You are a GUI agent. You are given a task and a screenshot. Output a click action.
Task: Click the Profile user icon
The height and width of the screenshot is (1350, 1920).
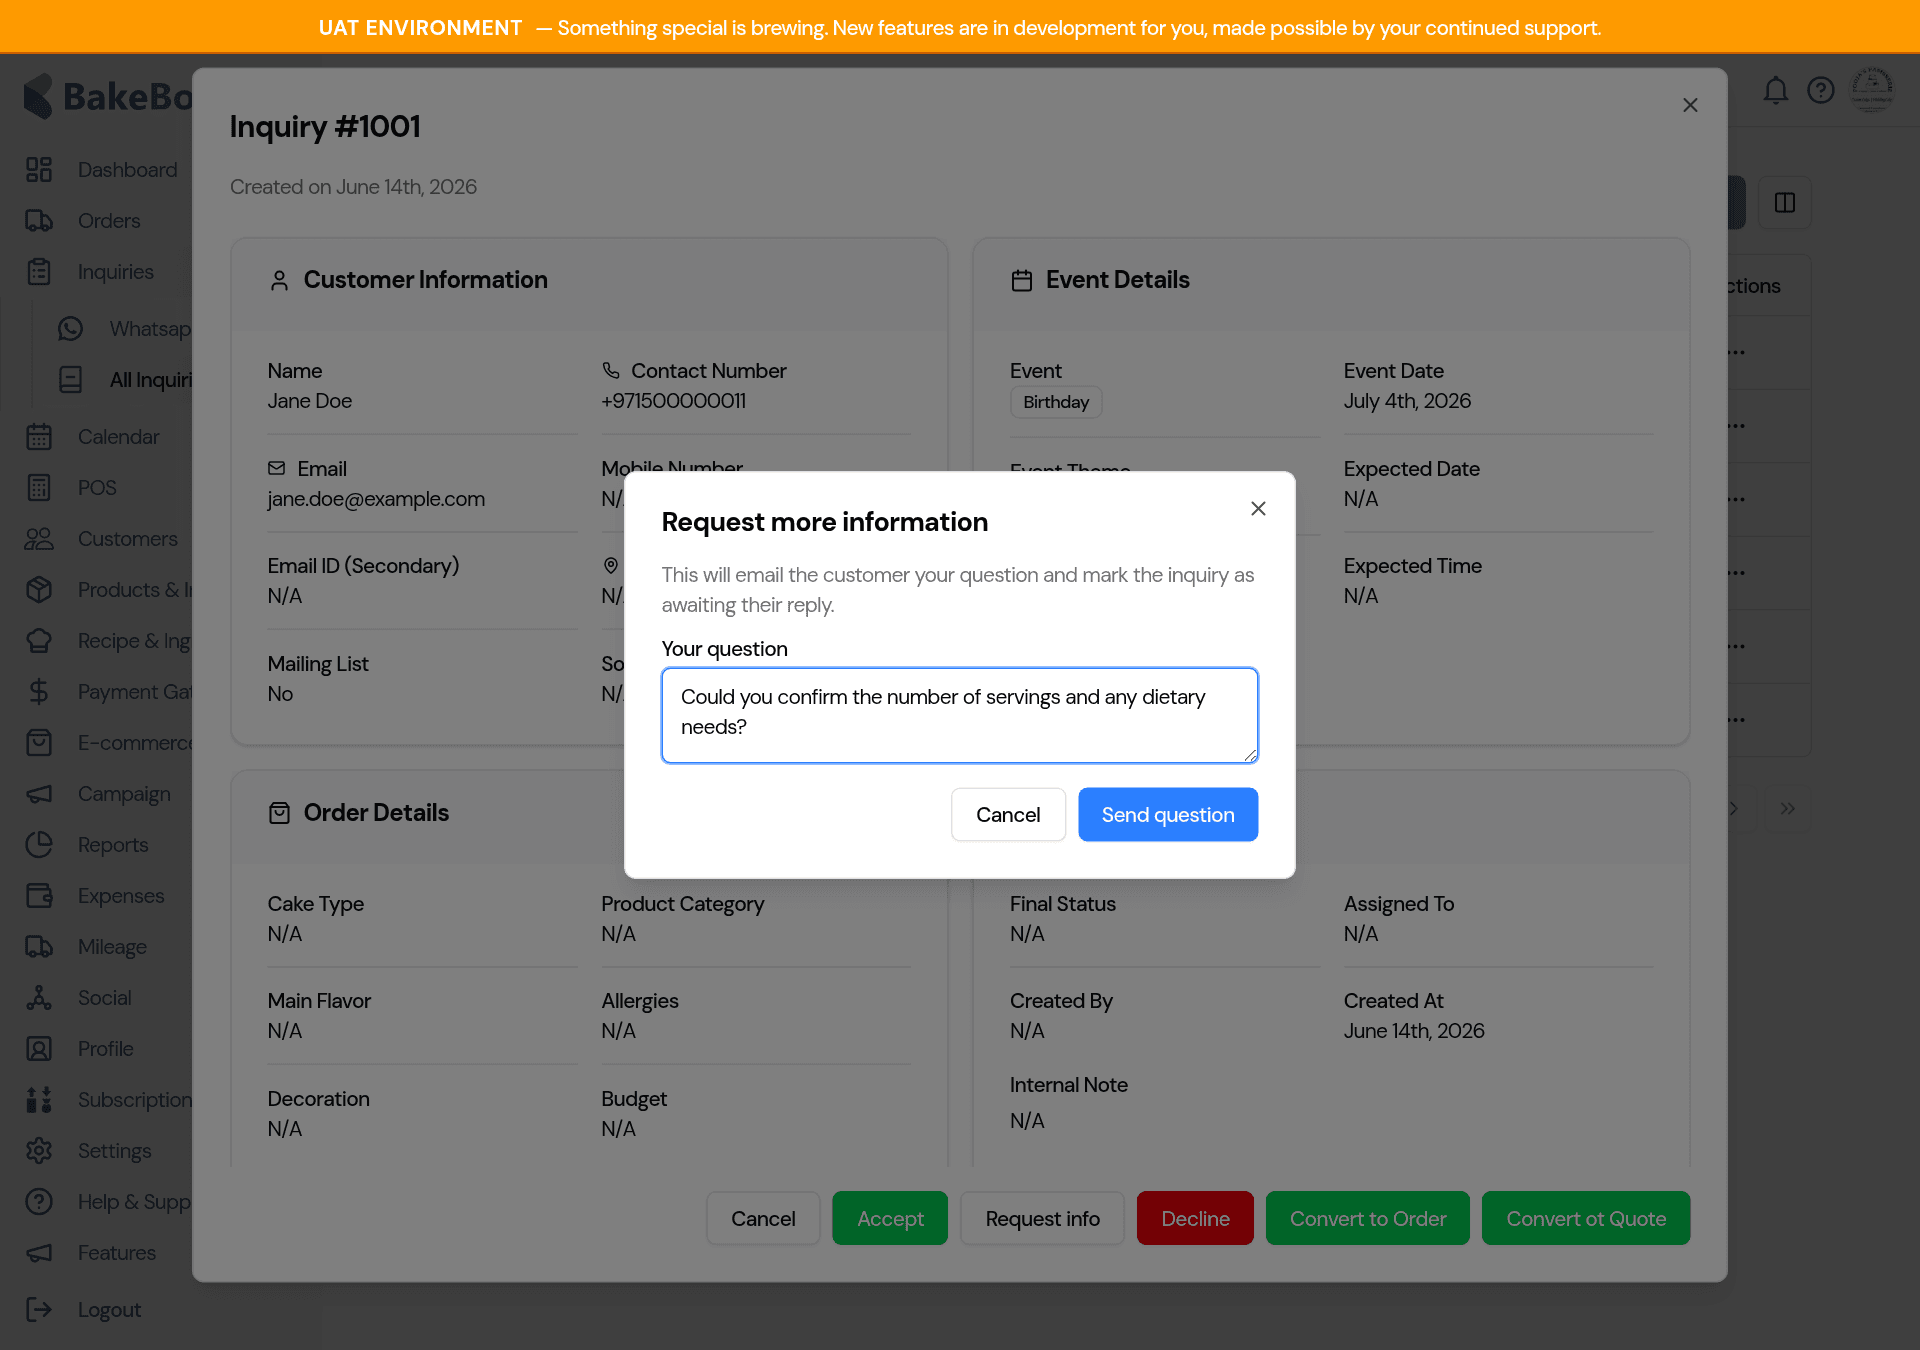[39, 1049]
